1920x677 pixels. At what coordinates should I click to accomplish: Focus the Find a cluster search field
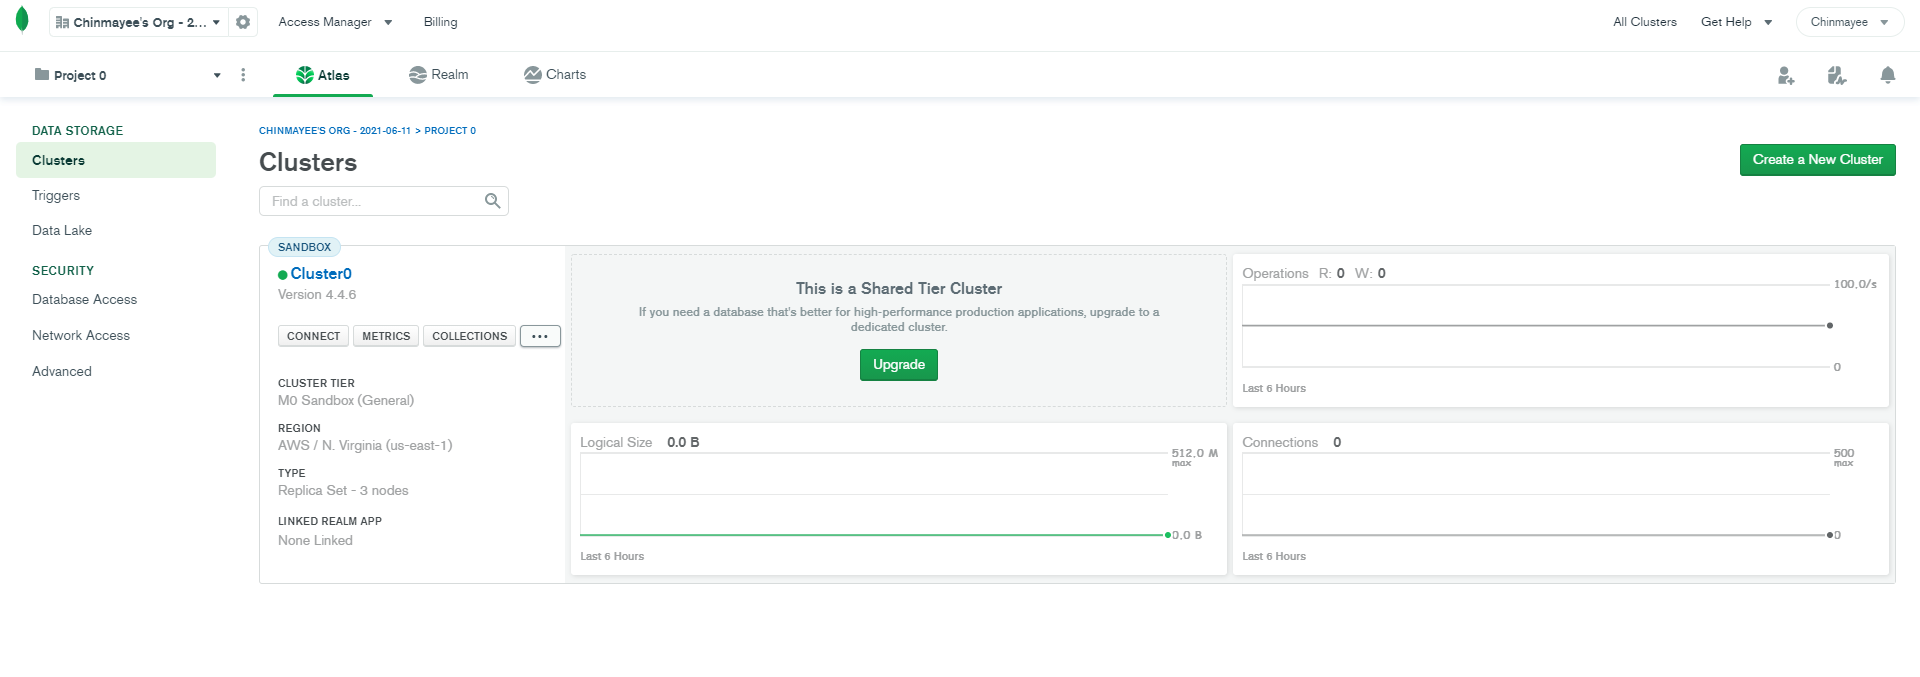click(384, 201)
